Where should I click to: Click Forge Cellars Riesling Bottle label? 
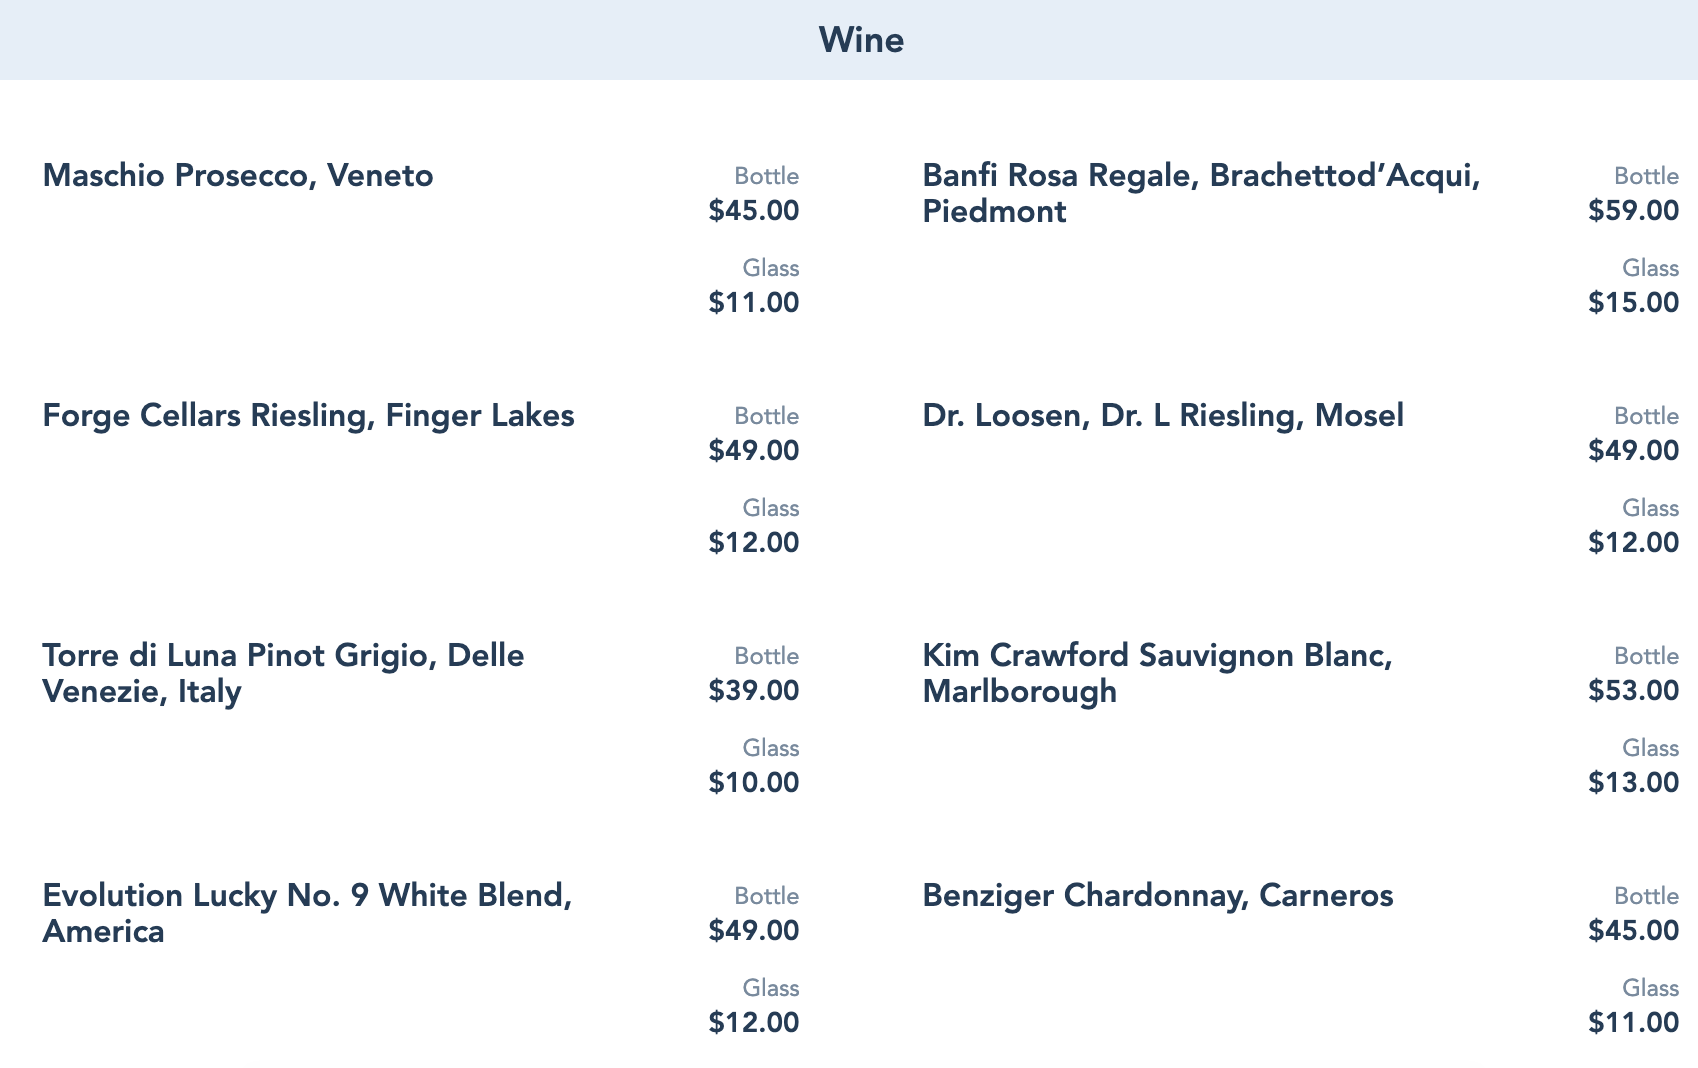point(766,416)
